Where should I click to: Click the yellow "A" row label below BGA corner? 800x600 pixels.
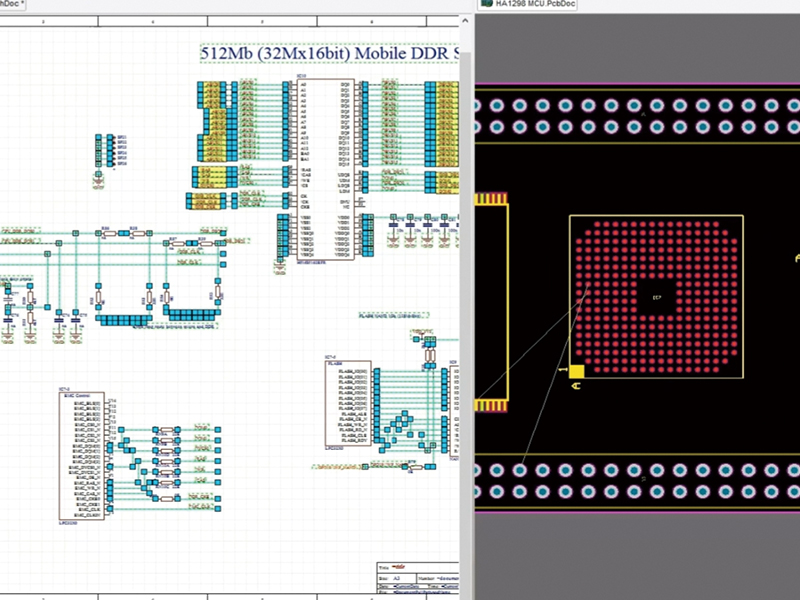pos(576,385)
